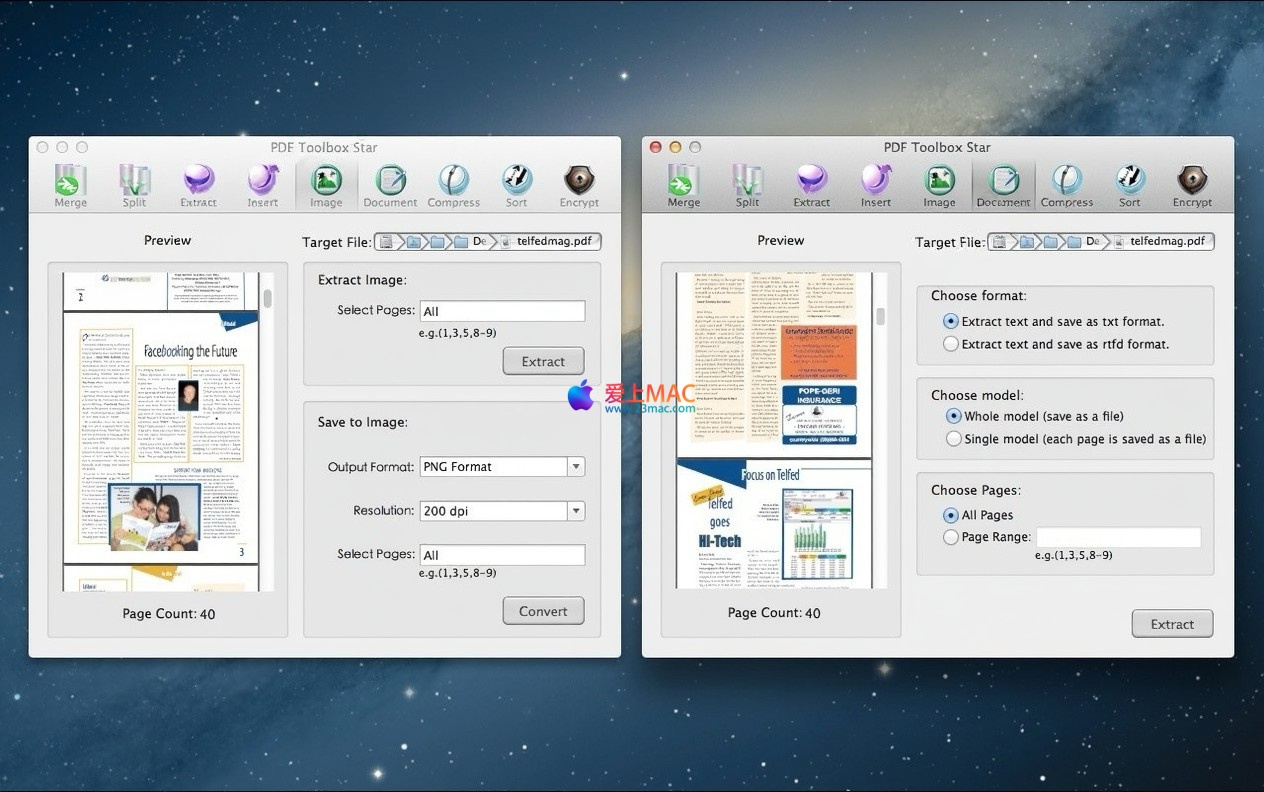The image size is (1264, 792).
Task: Click the Merge icon in left window
Action: pos(70,185)
